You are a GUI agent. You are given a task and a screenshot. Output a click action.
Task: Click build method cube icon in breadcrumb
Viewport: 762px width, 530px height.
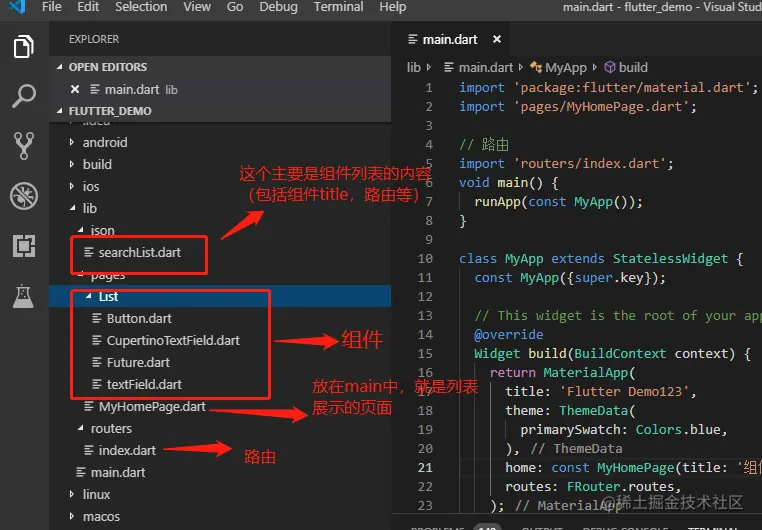(x=609, y=67)
